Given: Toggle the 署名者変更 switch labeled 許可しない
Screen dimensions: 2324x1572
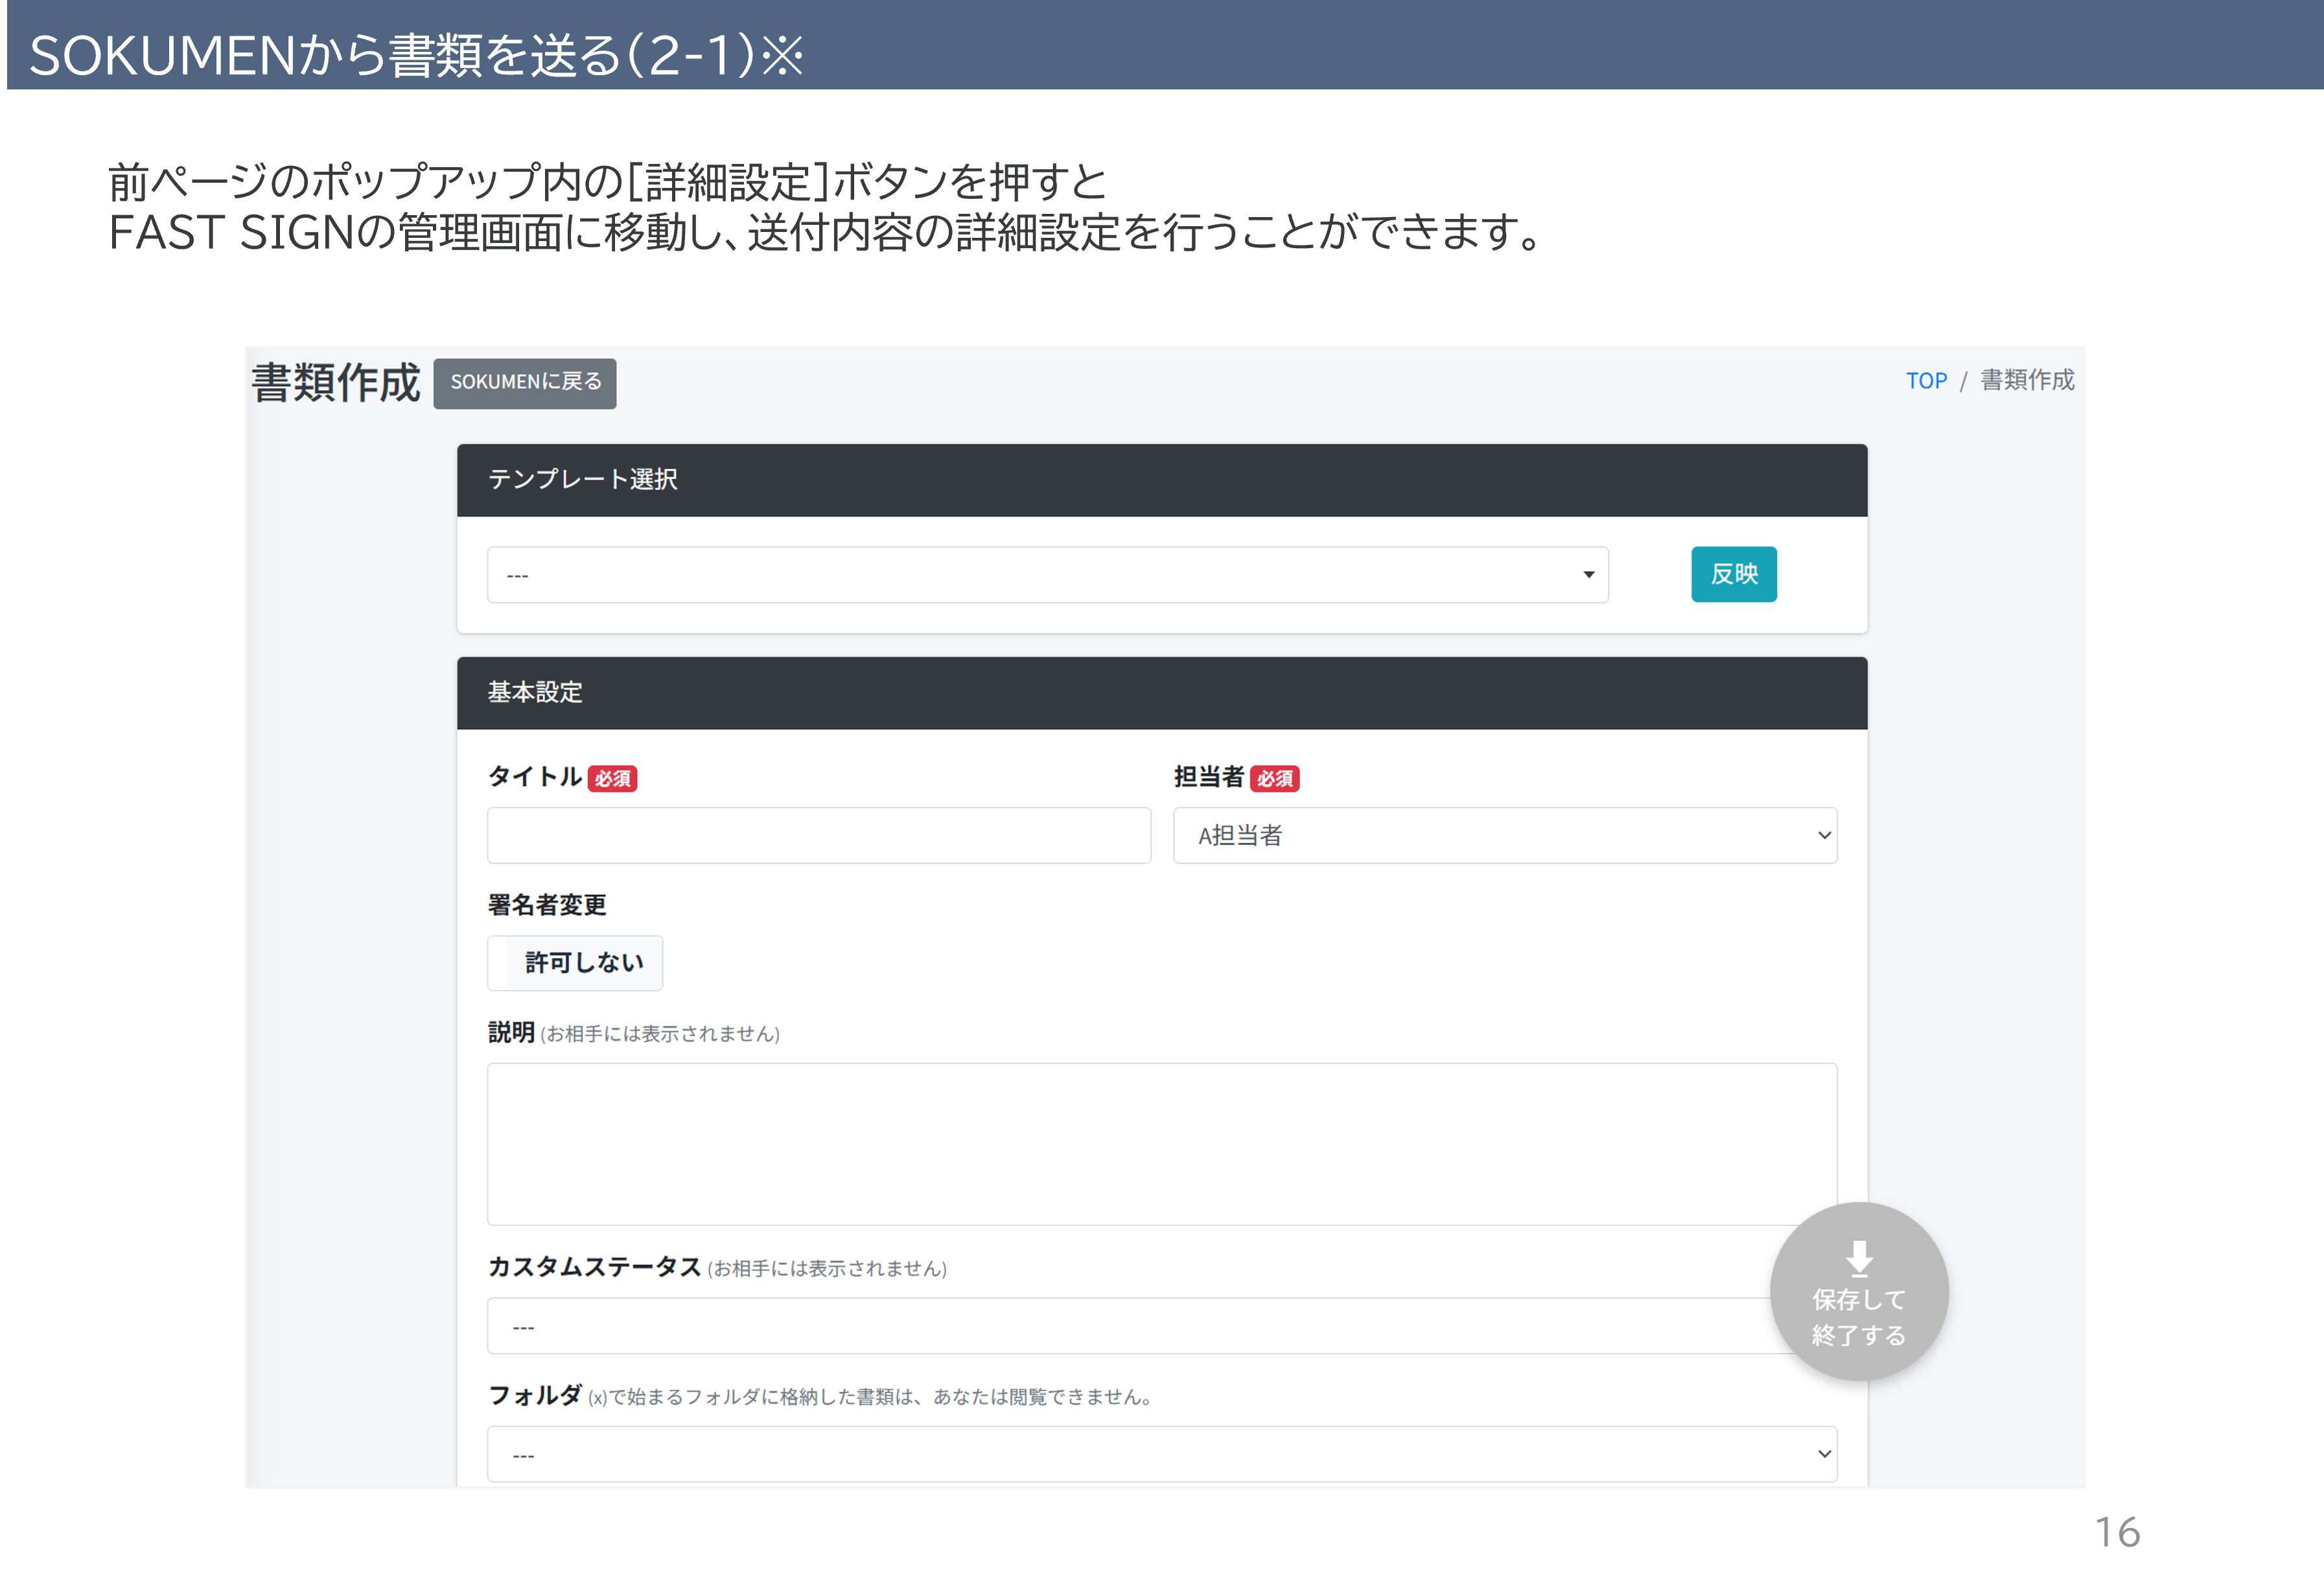Looking at the screenshot, I should [x=575, y=963].
